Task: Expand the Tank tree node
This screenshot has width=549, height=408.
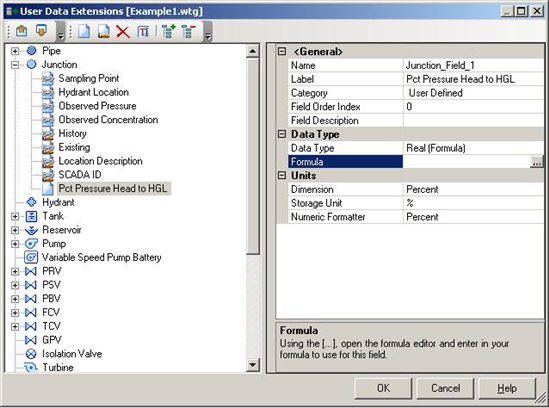Action: 15,216
